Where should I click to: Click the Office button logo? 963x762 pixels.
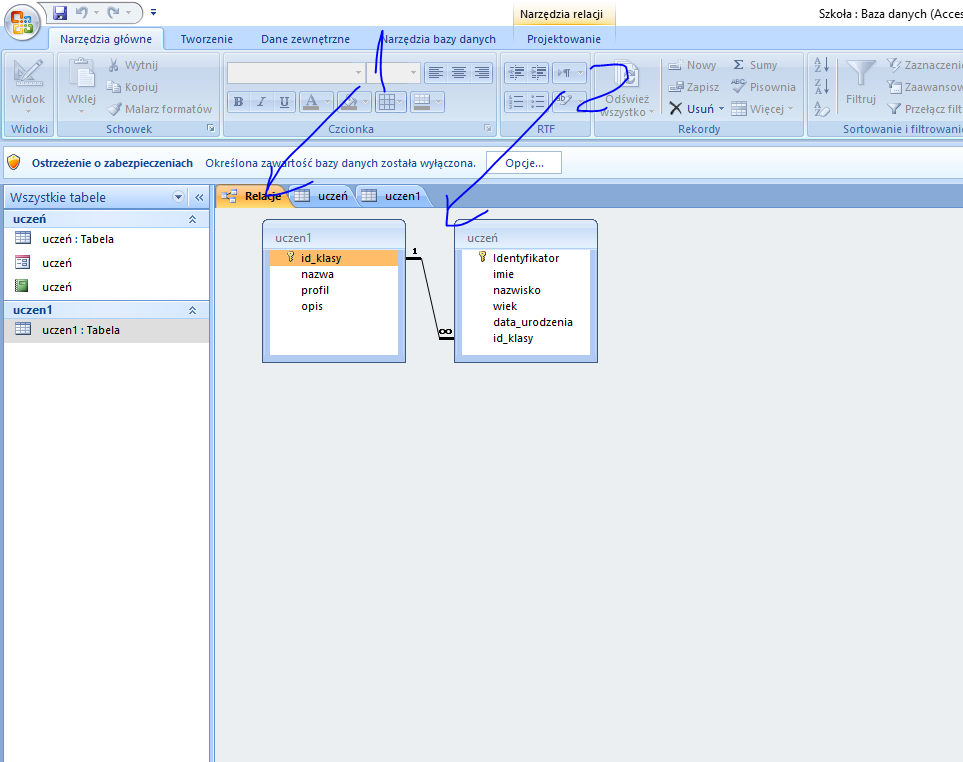pyautogui.click(x=22, y=23)
